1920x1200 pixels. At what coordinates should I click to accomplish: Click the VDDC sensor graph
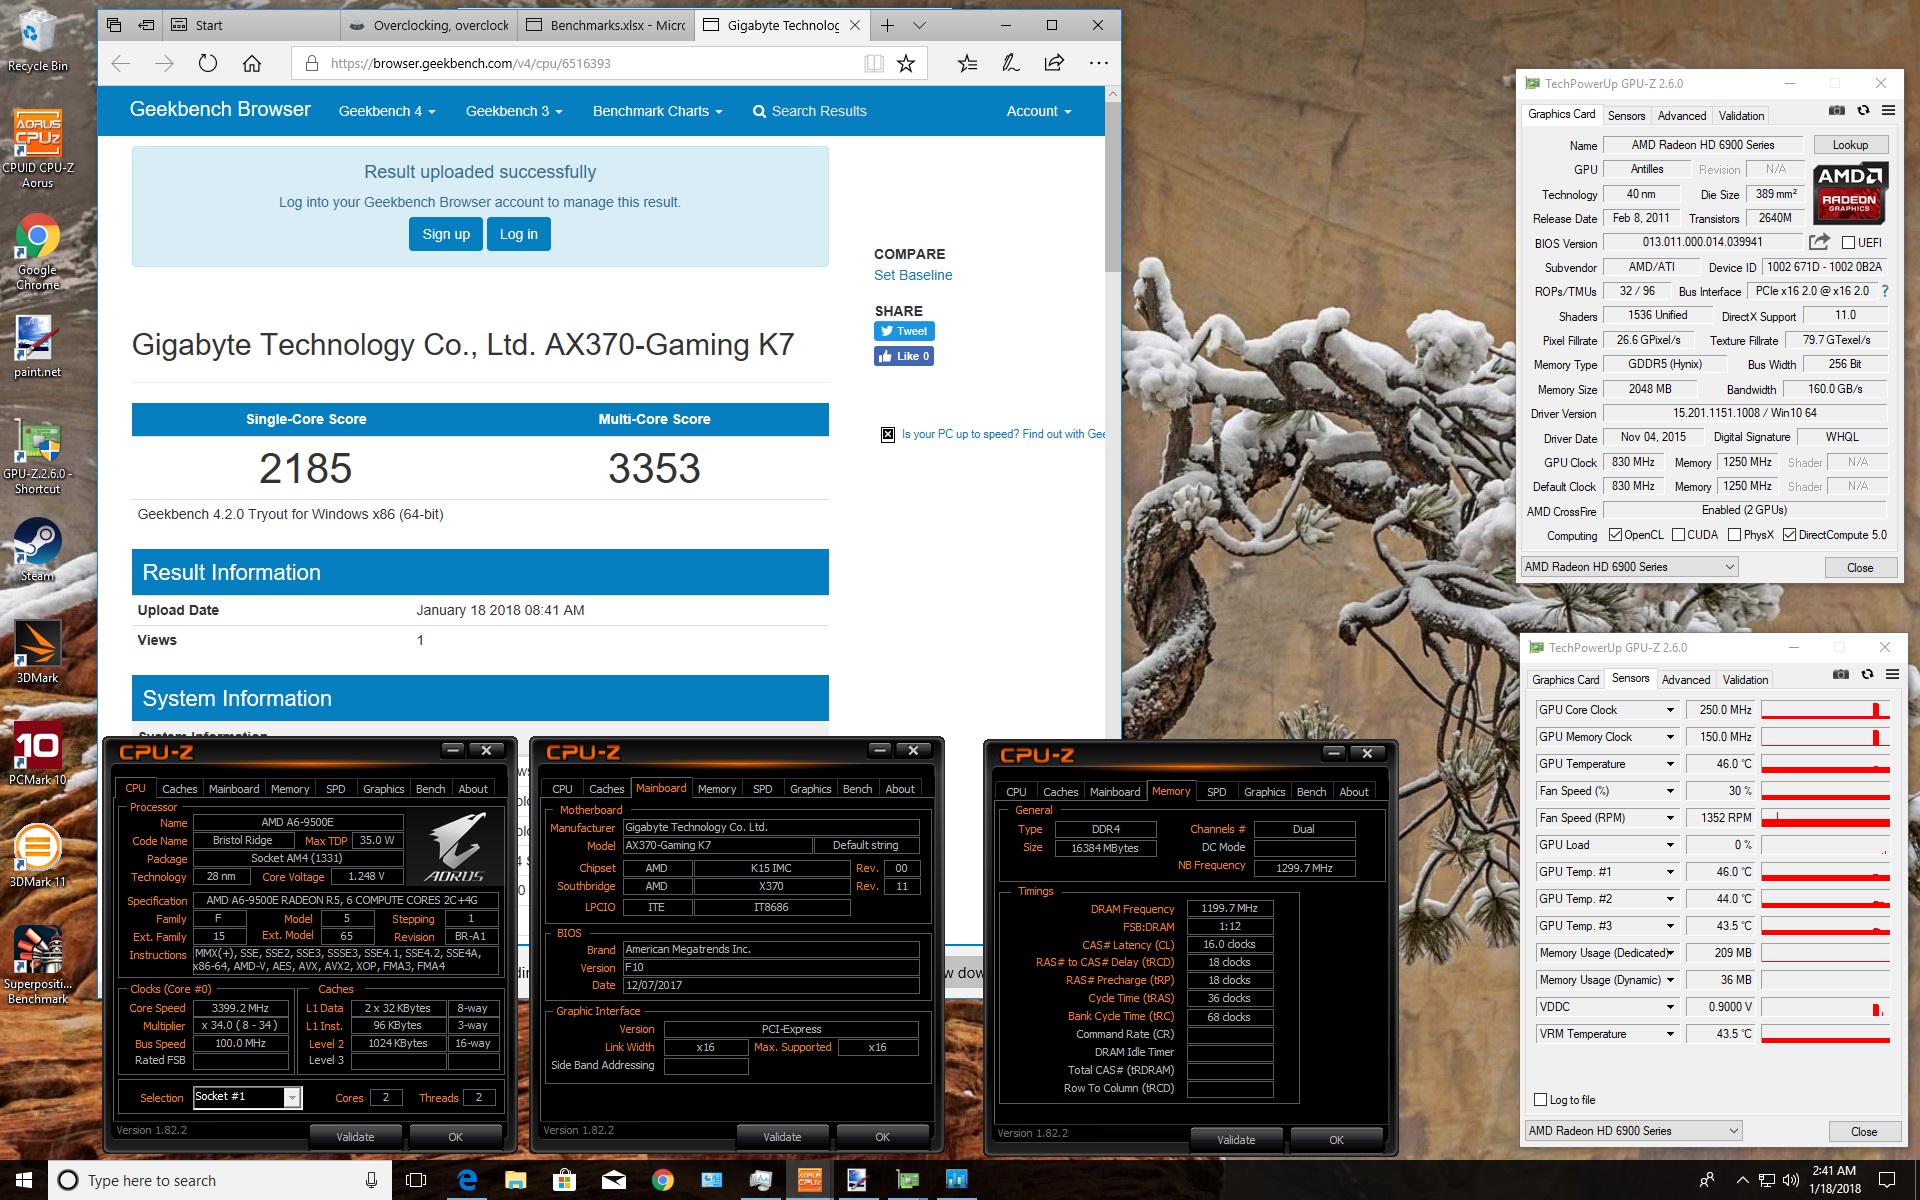[1825, 1007]
